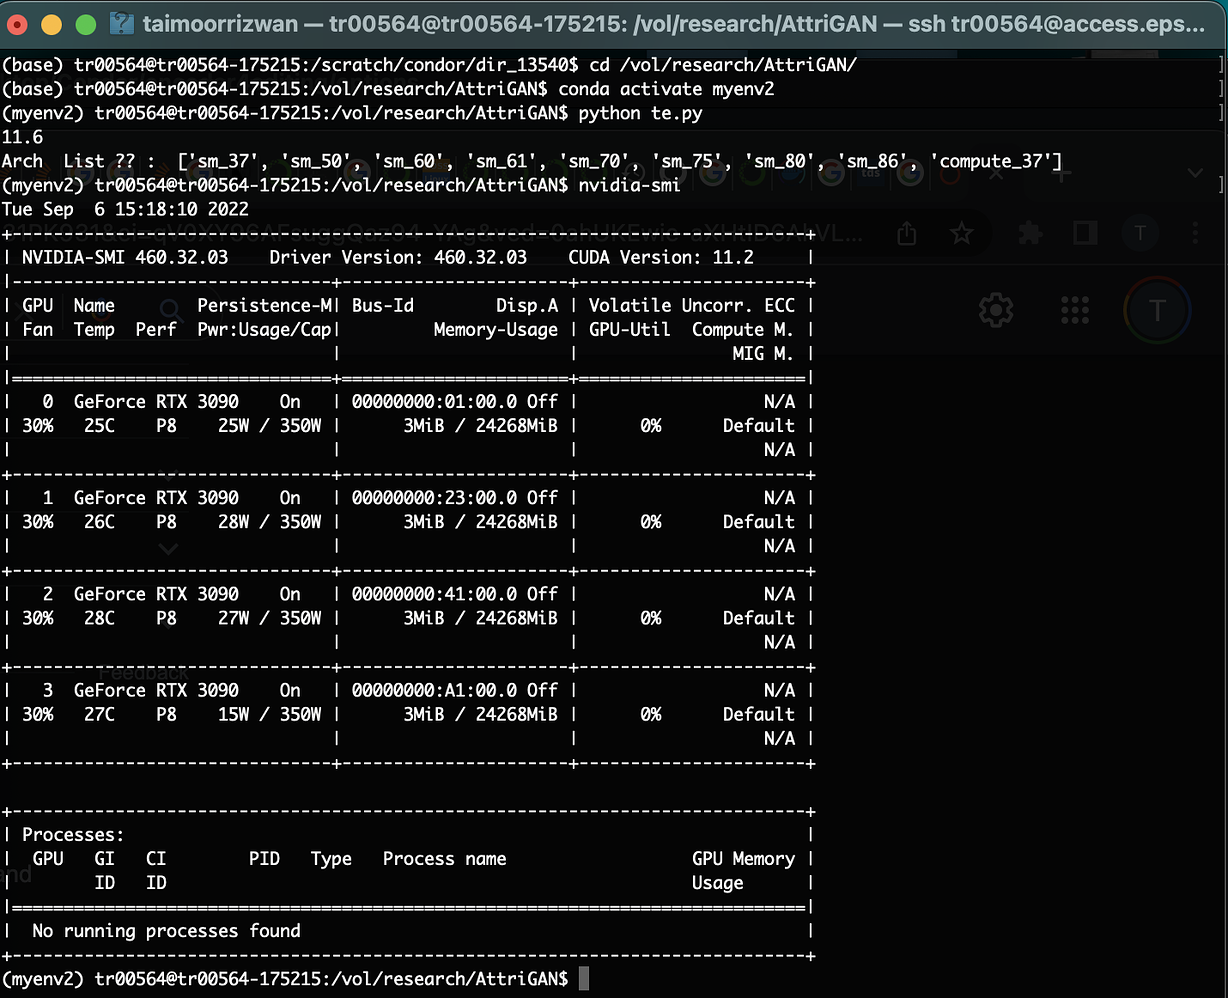Click the SSH icon in the terminal title bar
The height and width of the screenshot is (998, 1228).
point(122,22)
